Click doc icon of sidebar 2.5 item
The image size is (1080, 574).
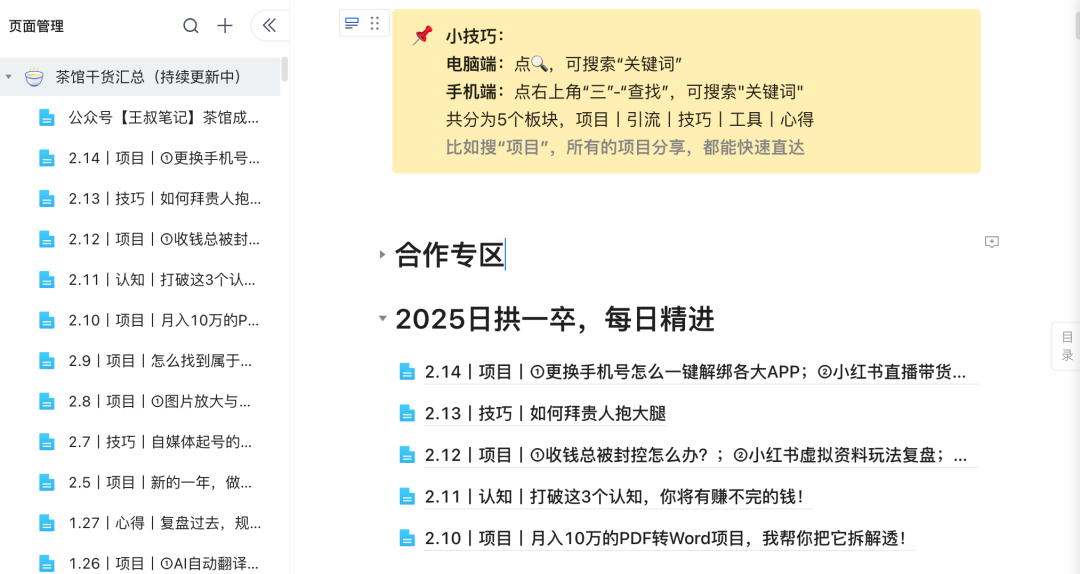point(47,482)
